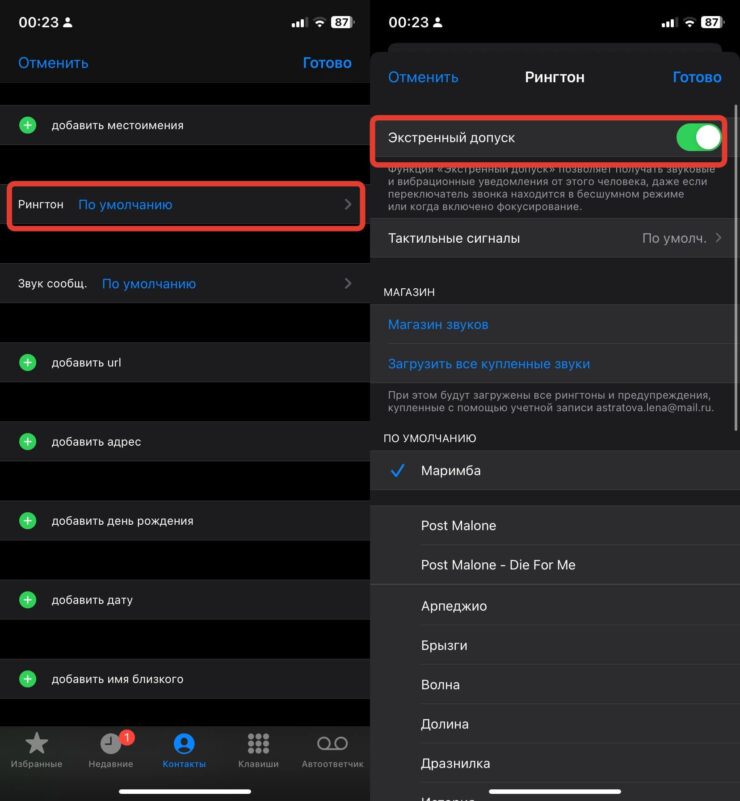Tap the green plus next to добавить местоимения
The image size is (740, 801).
[x=28, y=125]
